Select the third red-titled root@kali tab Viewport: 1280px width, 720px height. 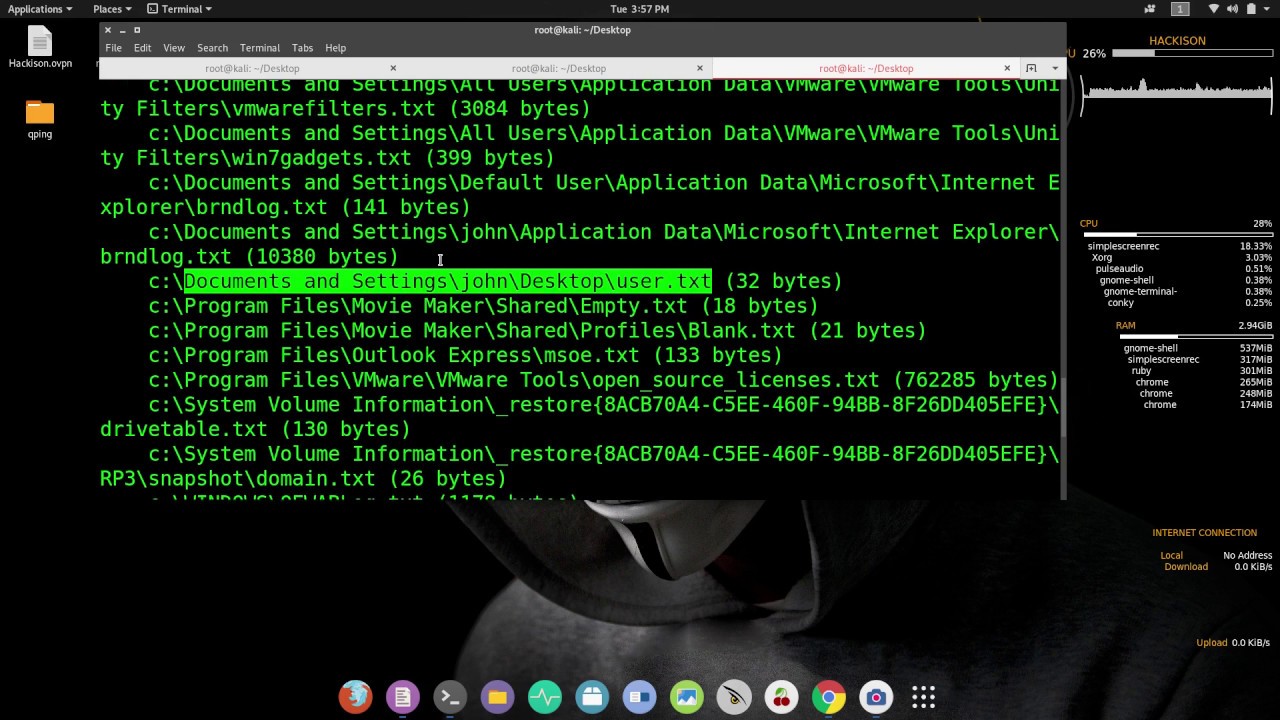(x=866, y=68)
